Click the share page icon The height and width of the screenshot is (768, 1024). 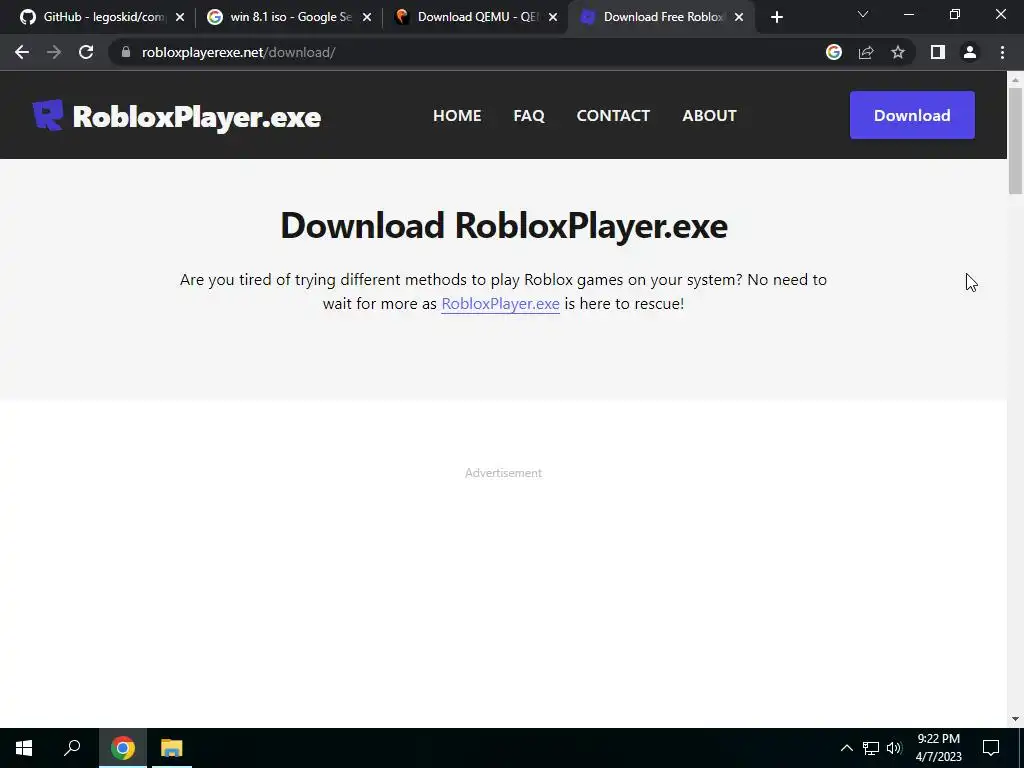pos(866,52)
